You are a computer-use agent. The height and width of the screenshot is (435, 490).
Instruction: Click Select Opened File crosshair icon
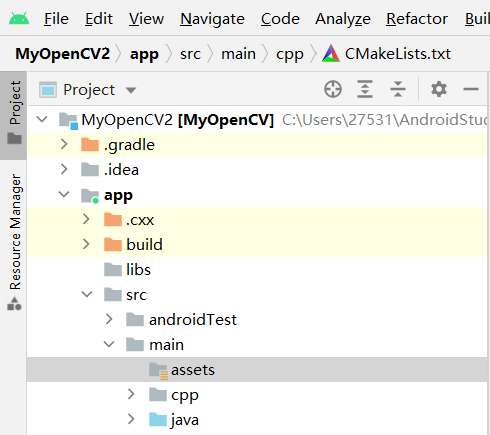(x=333, y=89)
